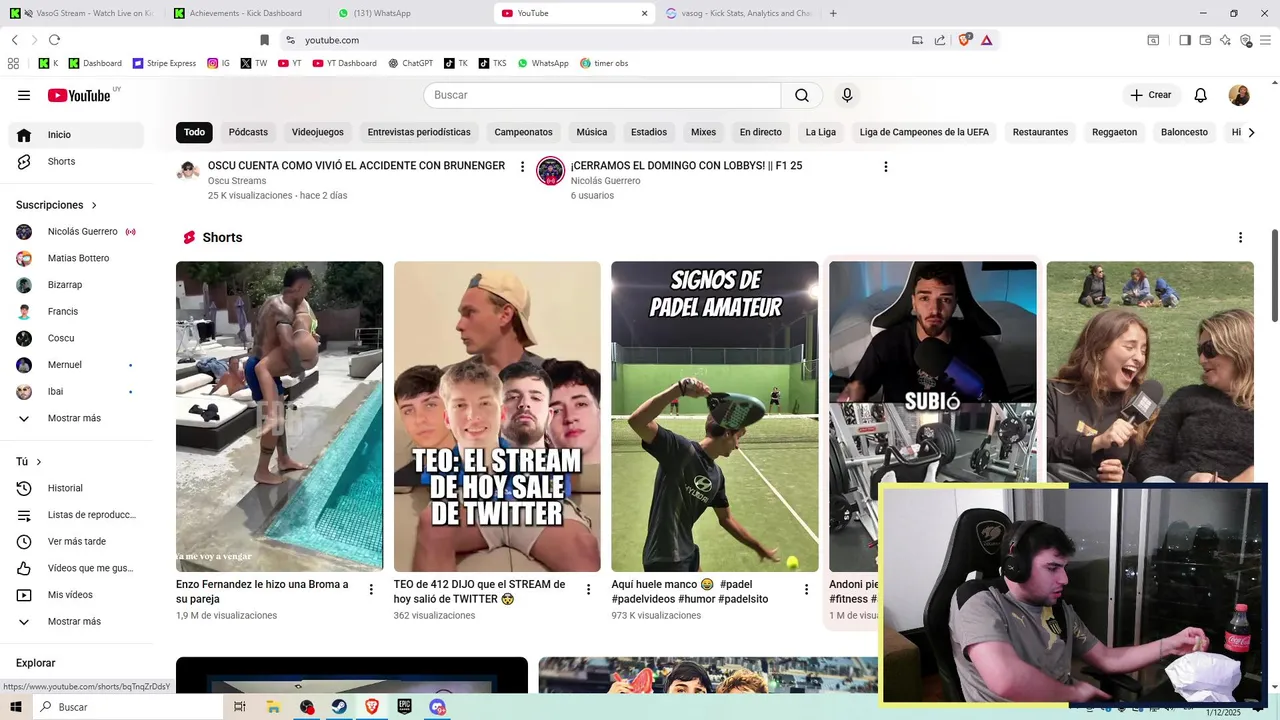Play the Signos de Padel Amateur short
The height and width of the screenshot is (720, 1280).
tap(715, 417)
